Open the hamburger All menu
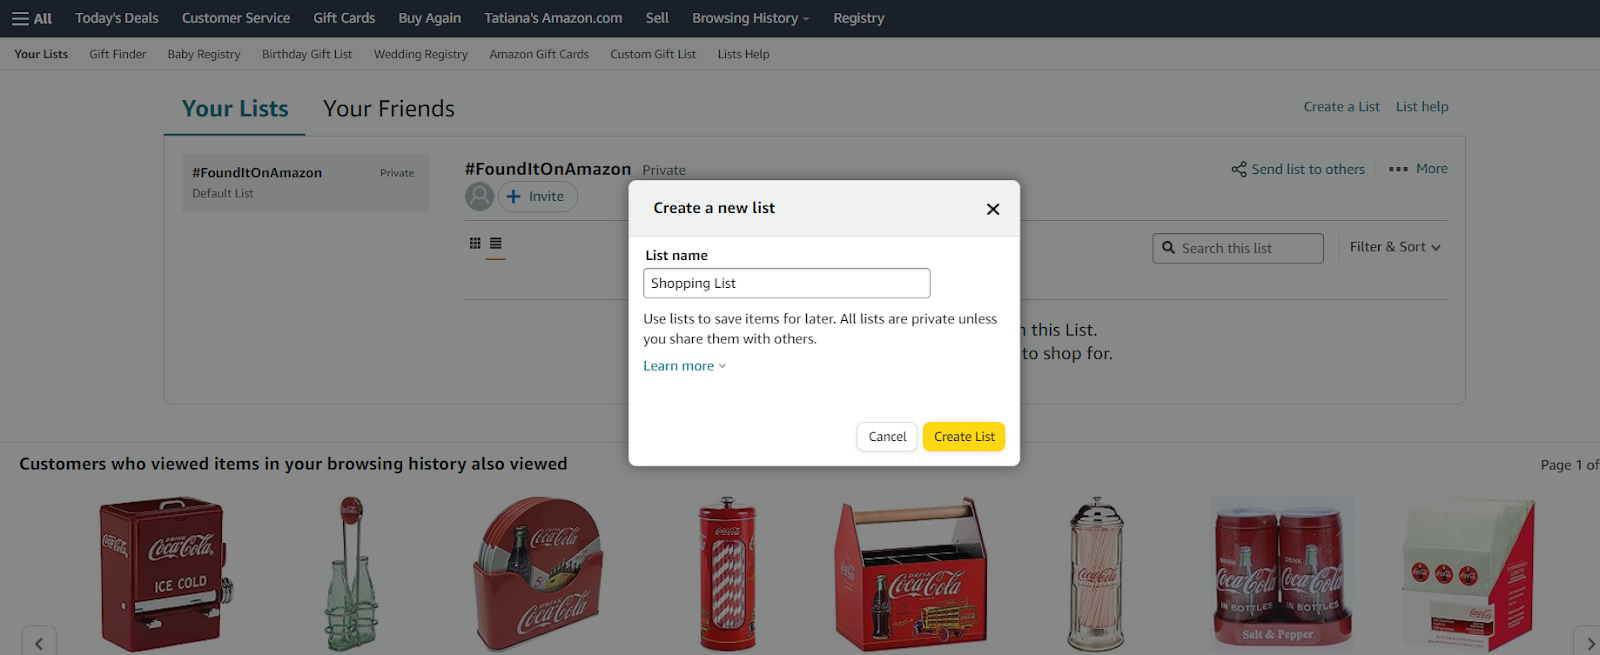 click(30, 17)
